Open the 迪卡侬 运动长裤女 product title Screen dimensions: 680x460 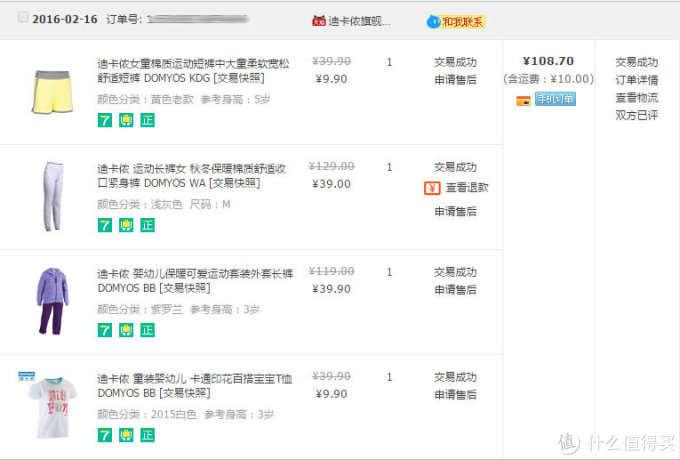point(191,176)
